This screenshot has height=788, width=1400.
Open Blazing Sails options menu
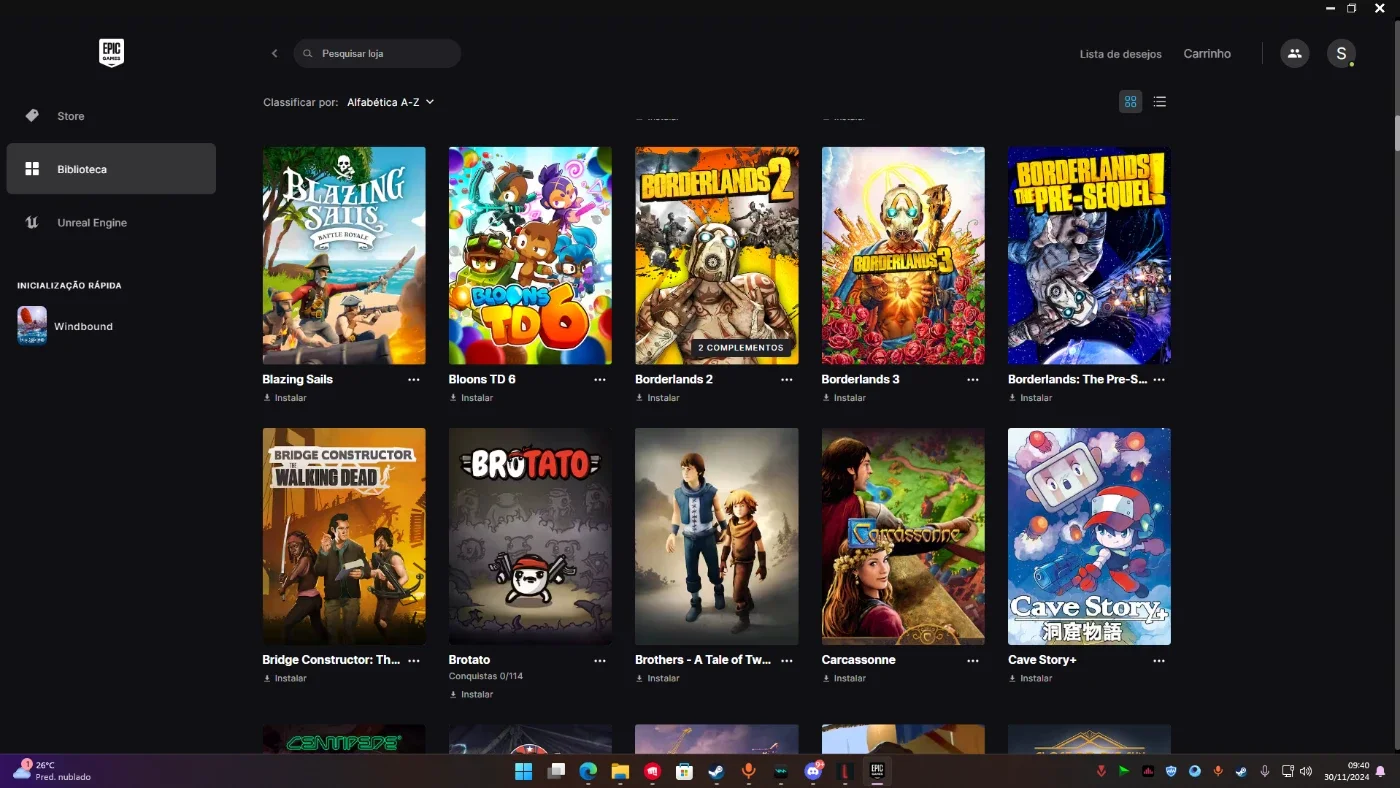point(414,380)
